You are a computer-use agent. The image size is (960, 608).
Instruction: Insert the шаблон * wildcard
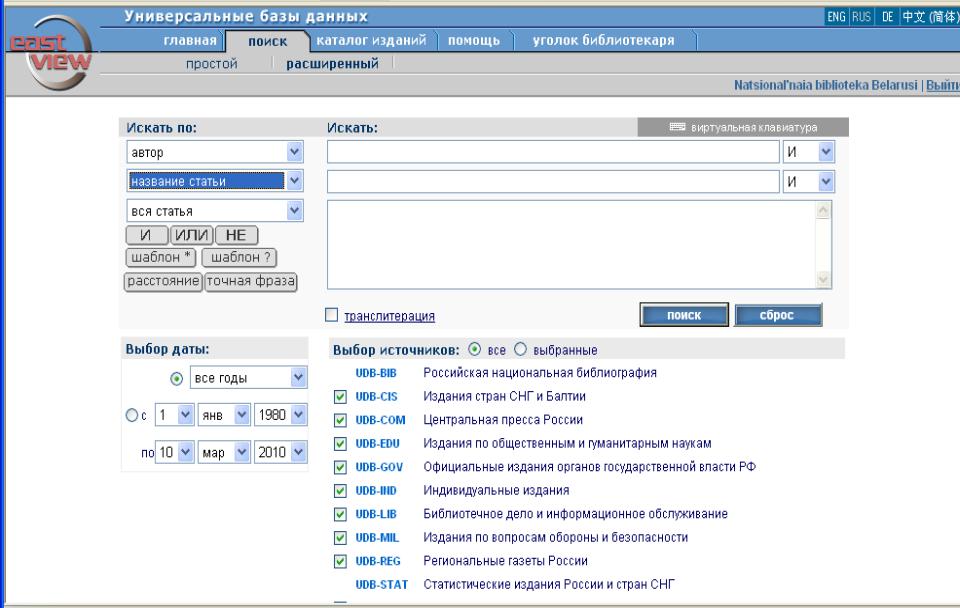tap(160, 257)
